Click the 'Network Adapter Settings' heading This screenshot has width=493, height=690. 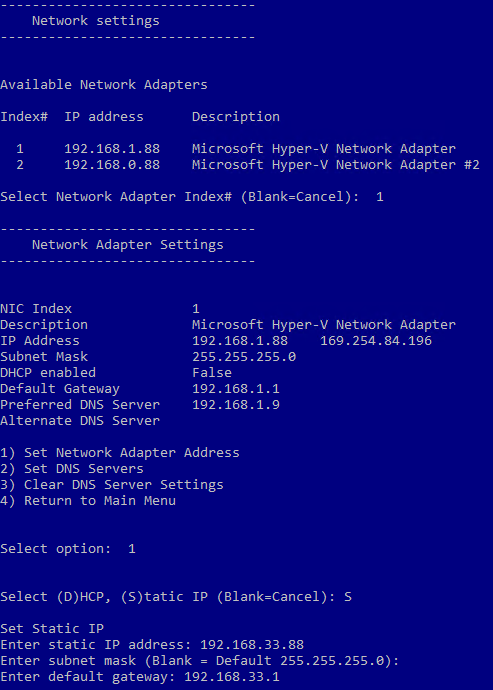[x=128, y=245]
